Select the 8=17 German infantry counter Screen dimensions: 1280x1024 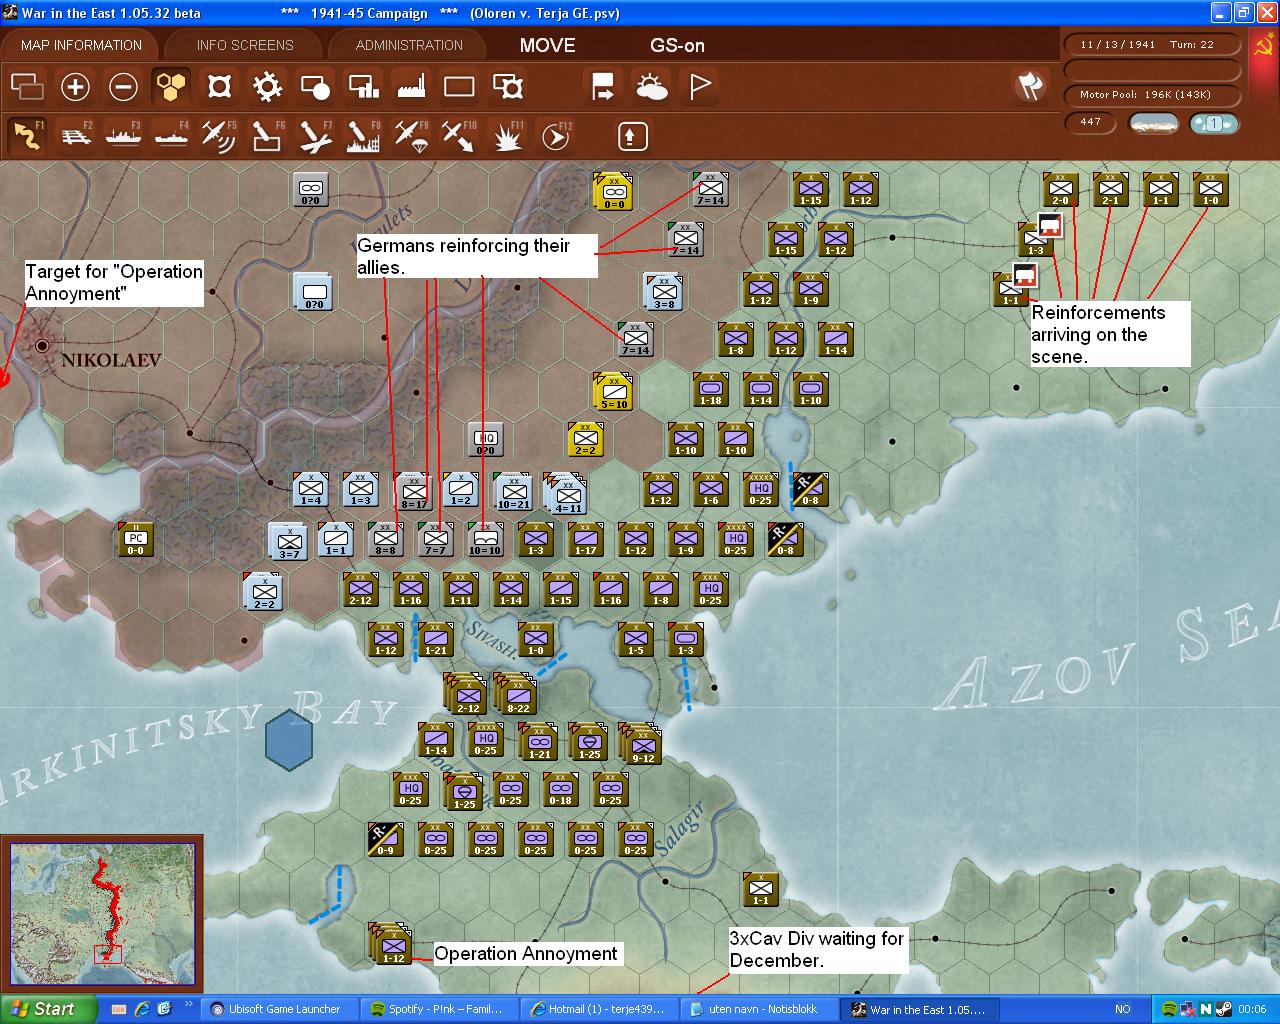[414, 490]
